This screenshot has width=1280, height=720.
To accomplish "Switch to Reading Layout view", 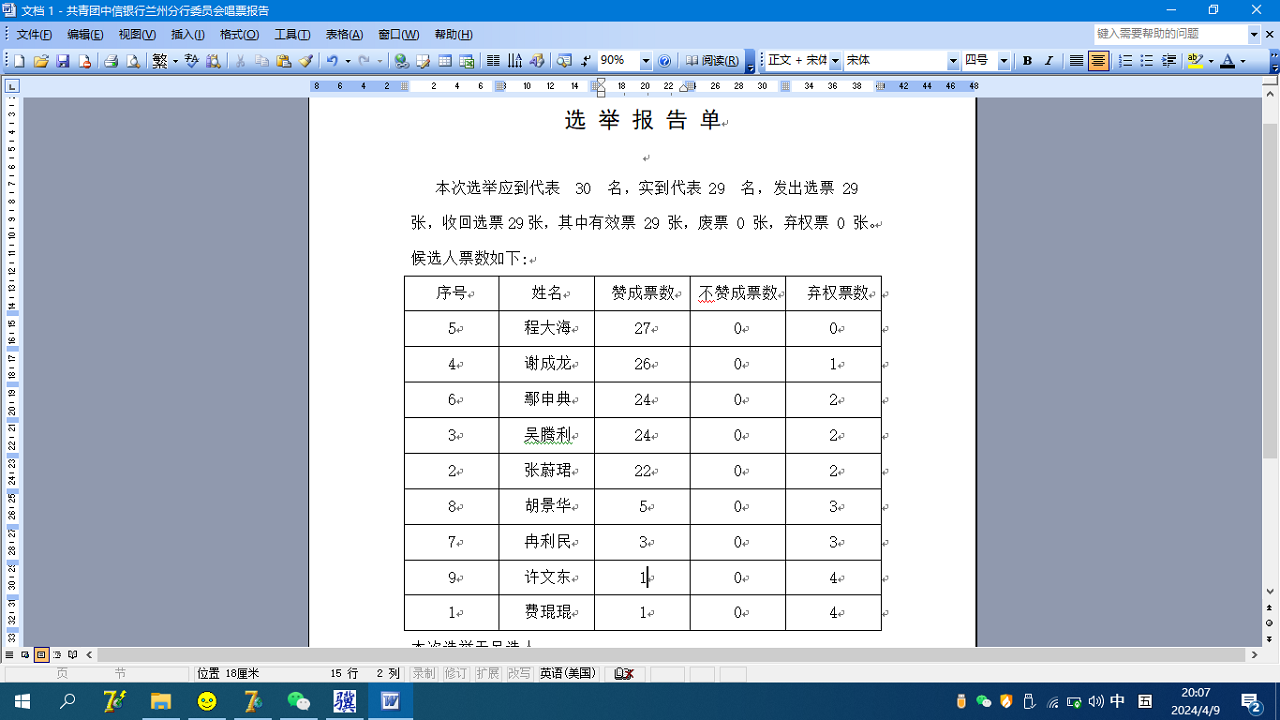I will tap(73, 655).
